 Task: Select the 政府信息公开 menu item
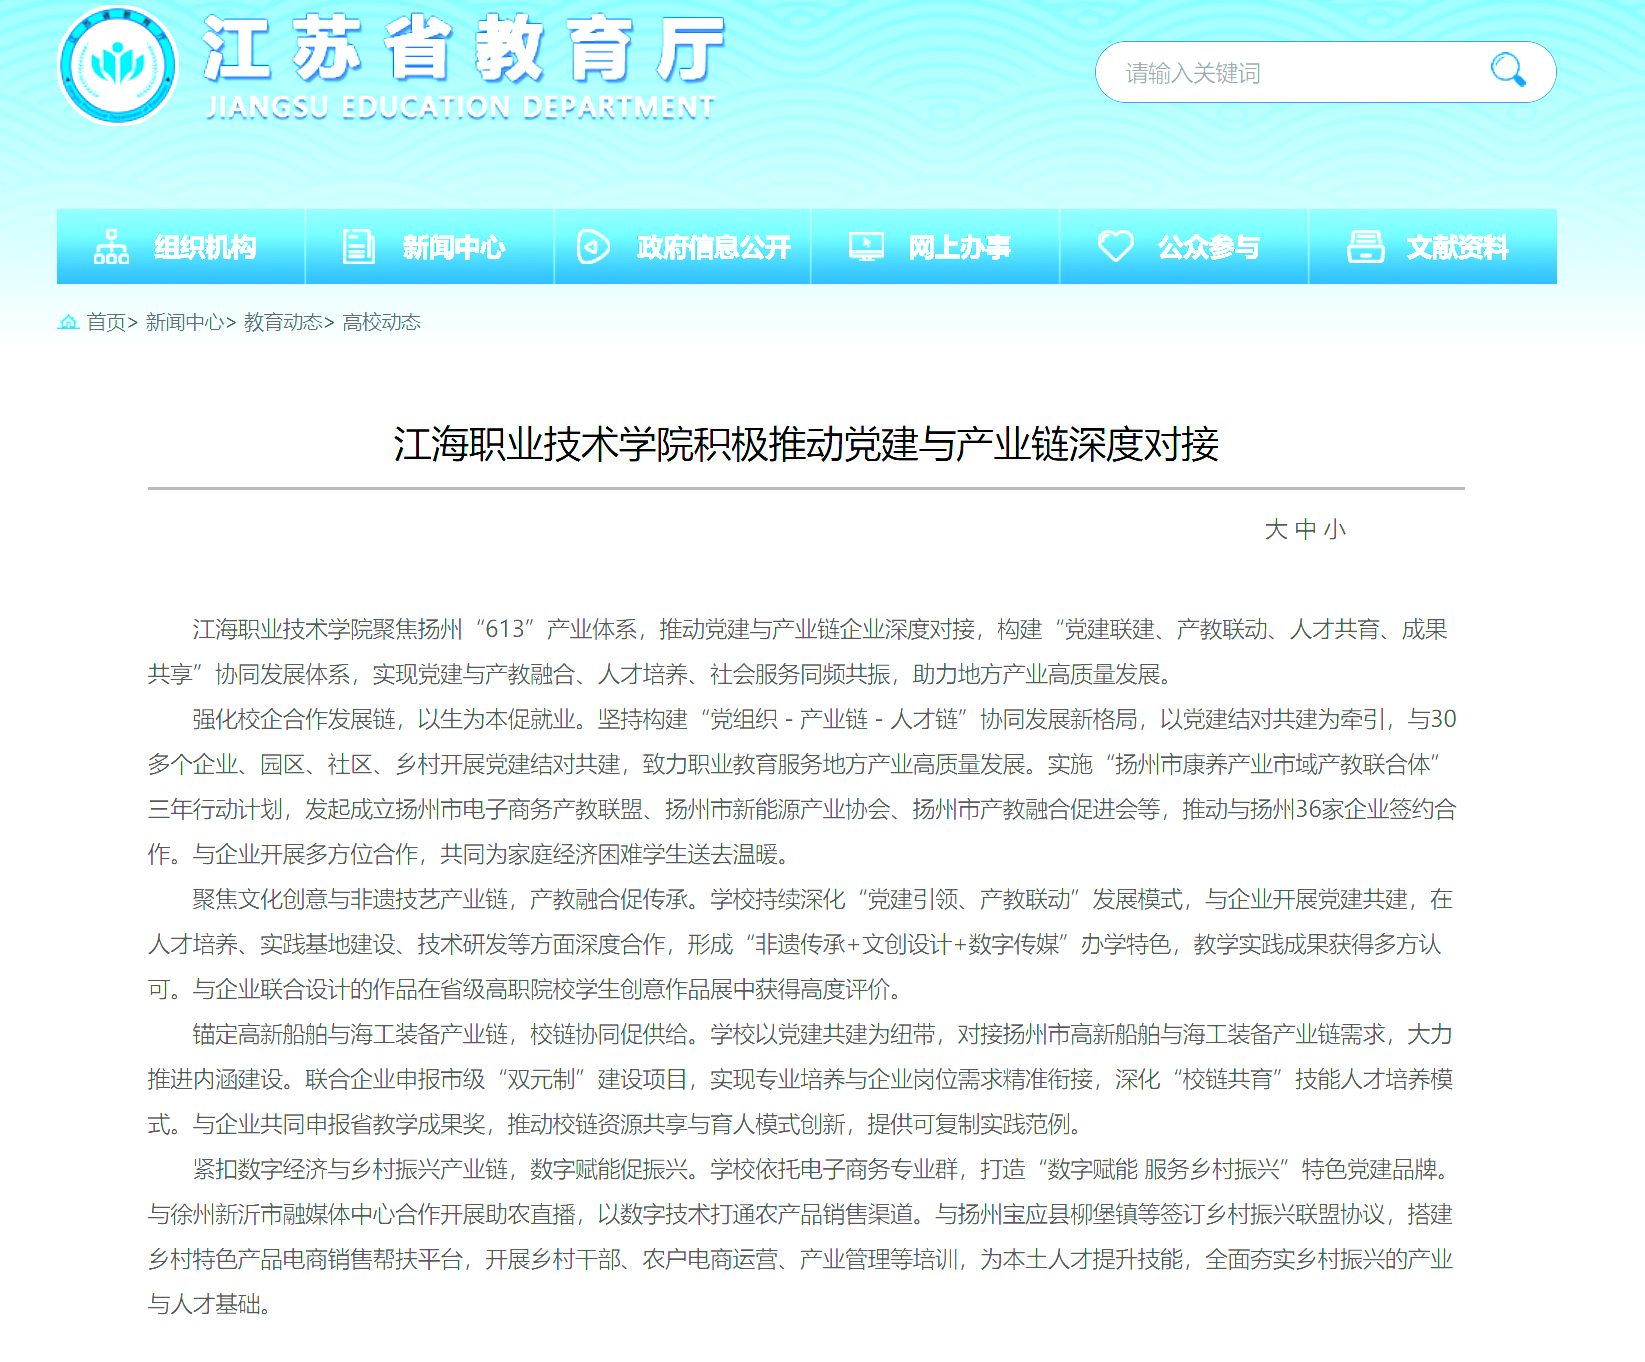coord(713,247)
